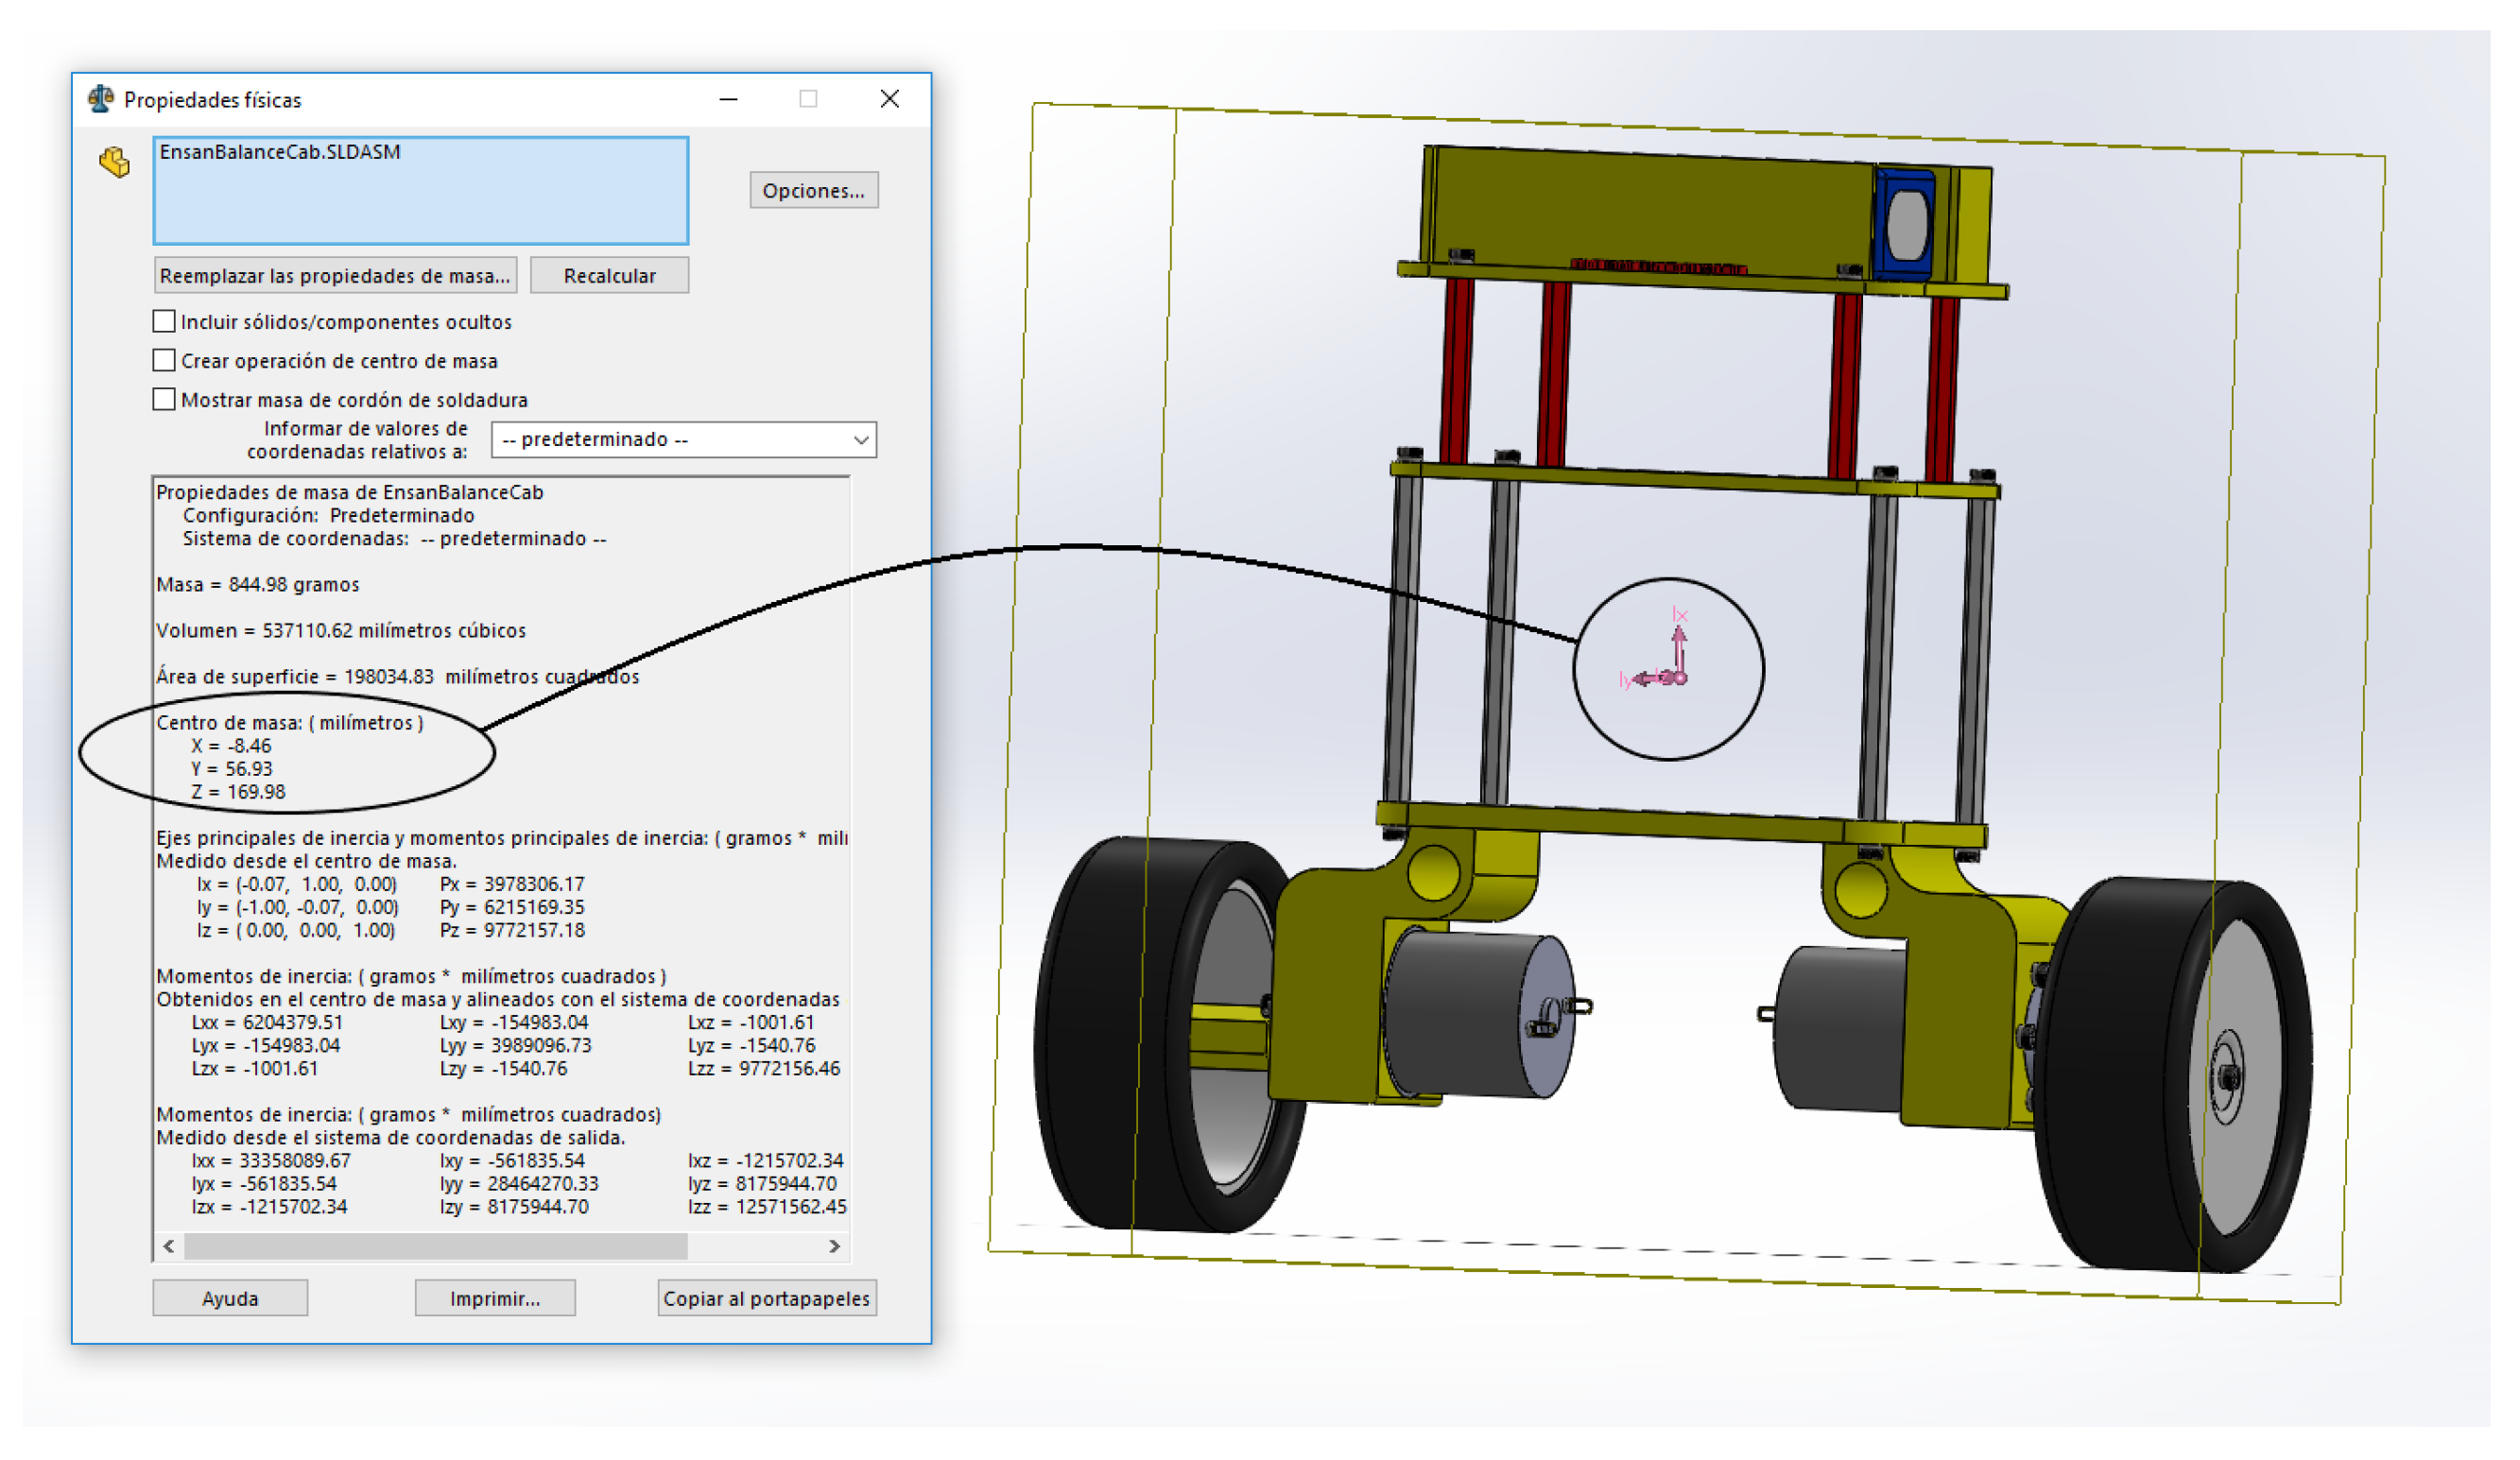
Task: Open Ayuda help button
Action: pos(230,1298)
